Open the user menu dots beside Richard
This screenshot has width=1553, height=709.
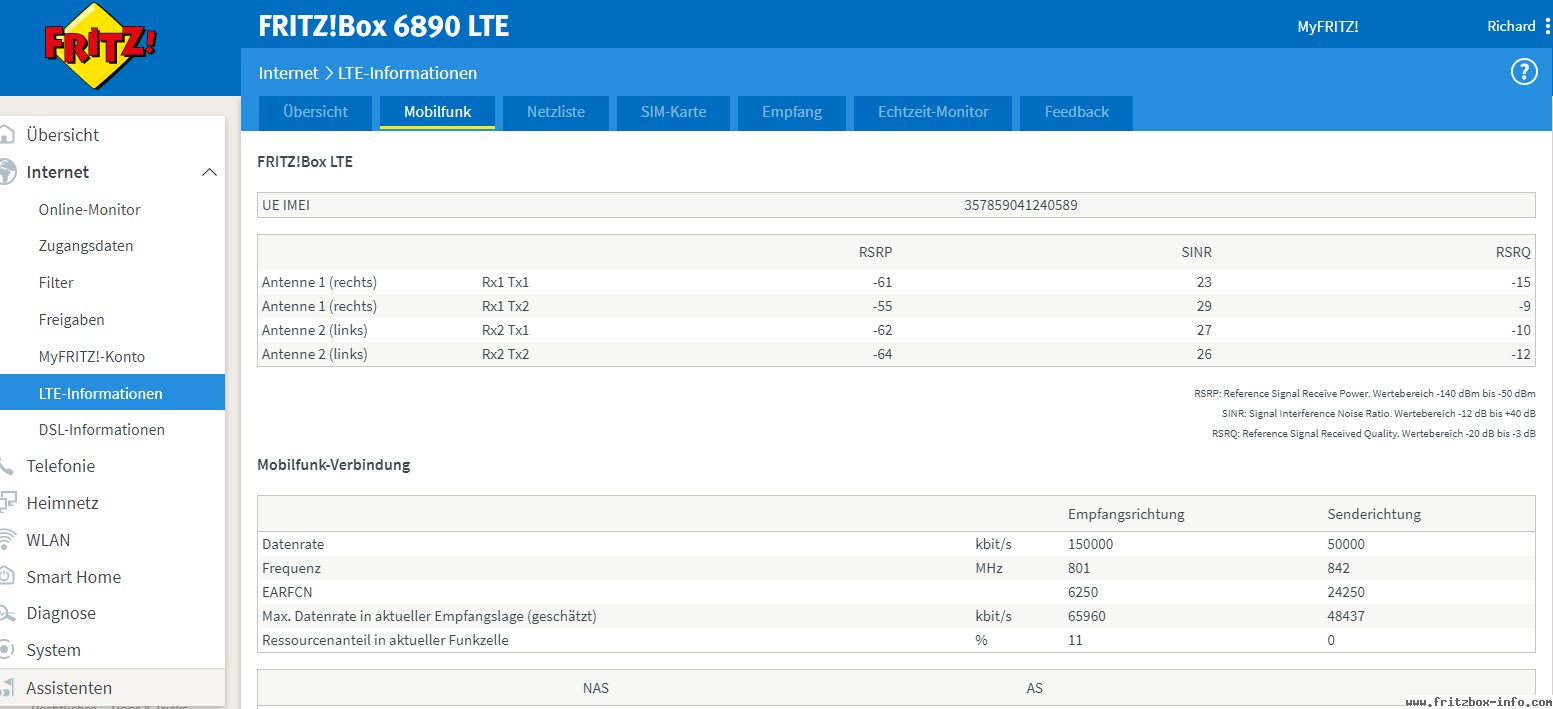point(1547,26)
